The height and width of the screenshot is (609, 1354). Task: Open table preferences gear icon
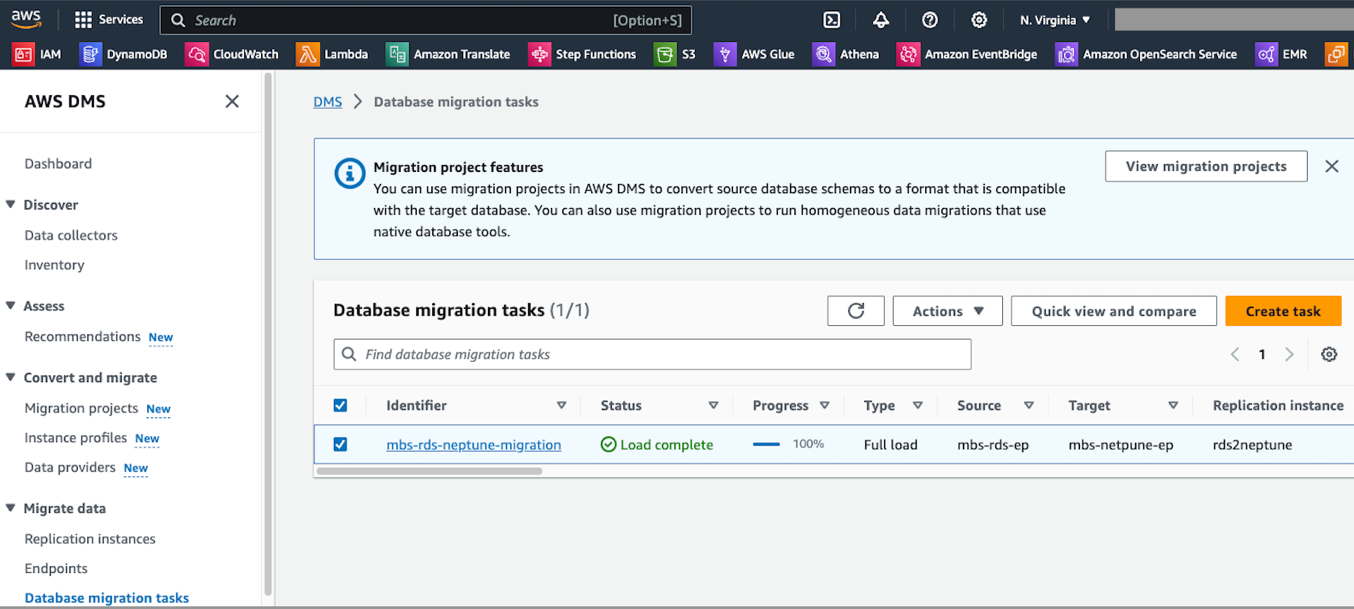click(x=1329, y=354)
